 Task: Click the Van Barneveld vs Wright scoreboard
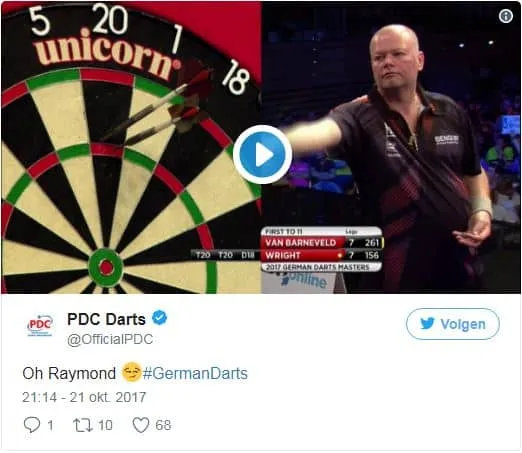(x=321, y=249)
